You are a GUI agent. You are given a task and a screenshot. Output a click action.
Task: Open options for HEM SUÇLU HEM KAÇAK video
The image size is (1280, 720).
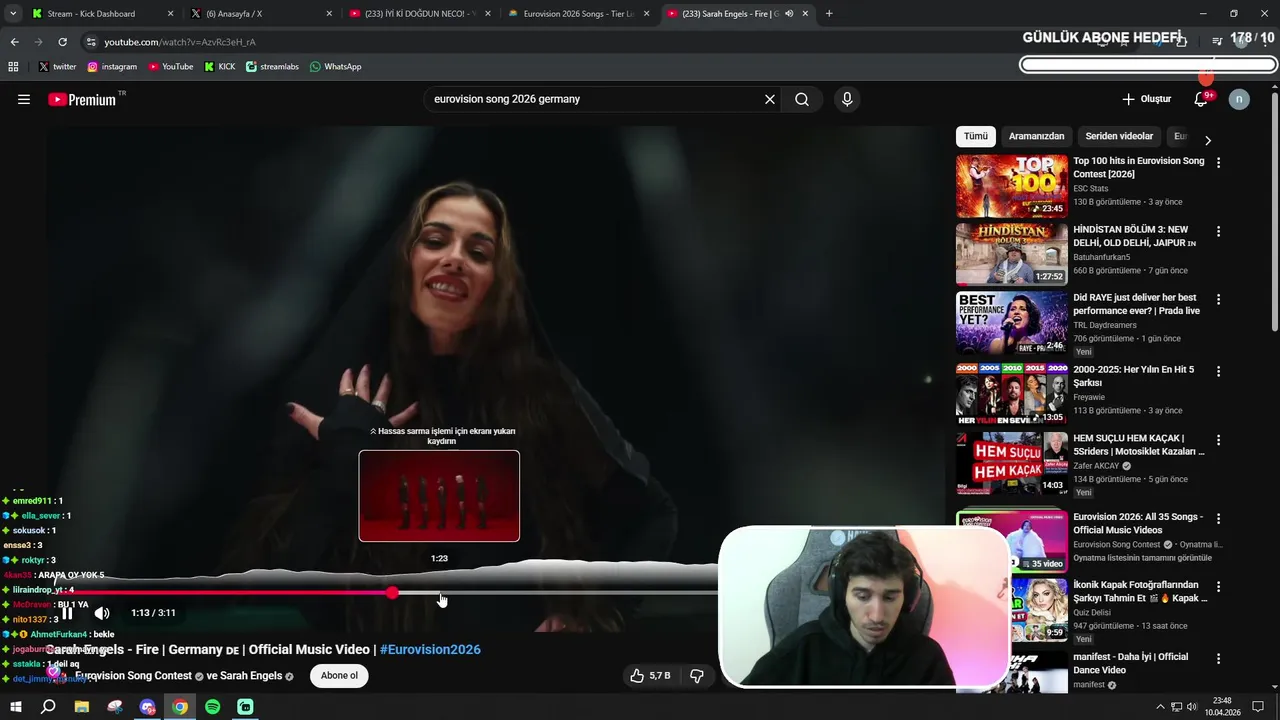(1218, 440)
